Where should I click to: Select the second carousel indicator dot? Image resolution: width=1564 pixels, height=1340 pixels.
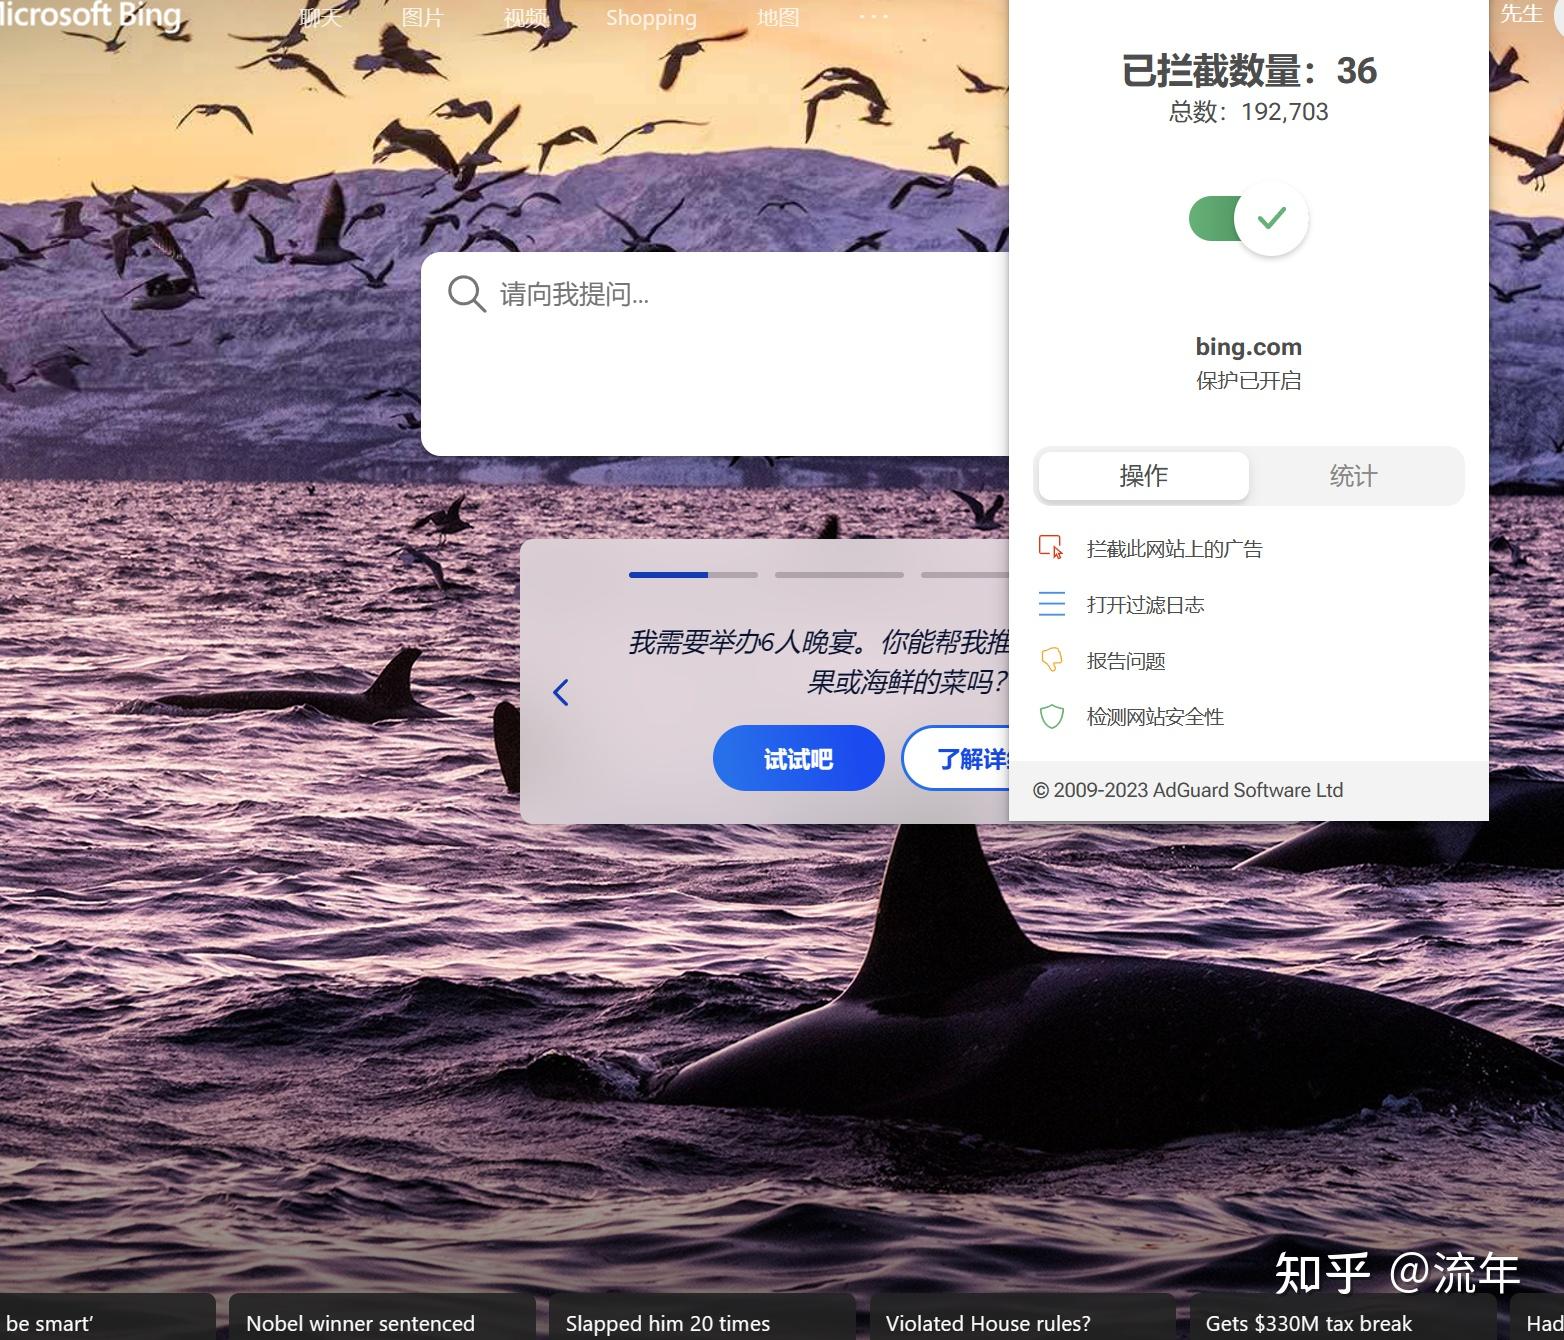coord(839,575)
